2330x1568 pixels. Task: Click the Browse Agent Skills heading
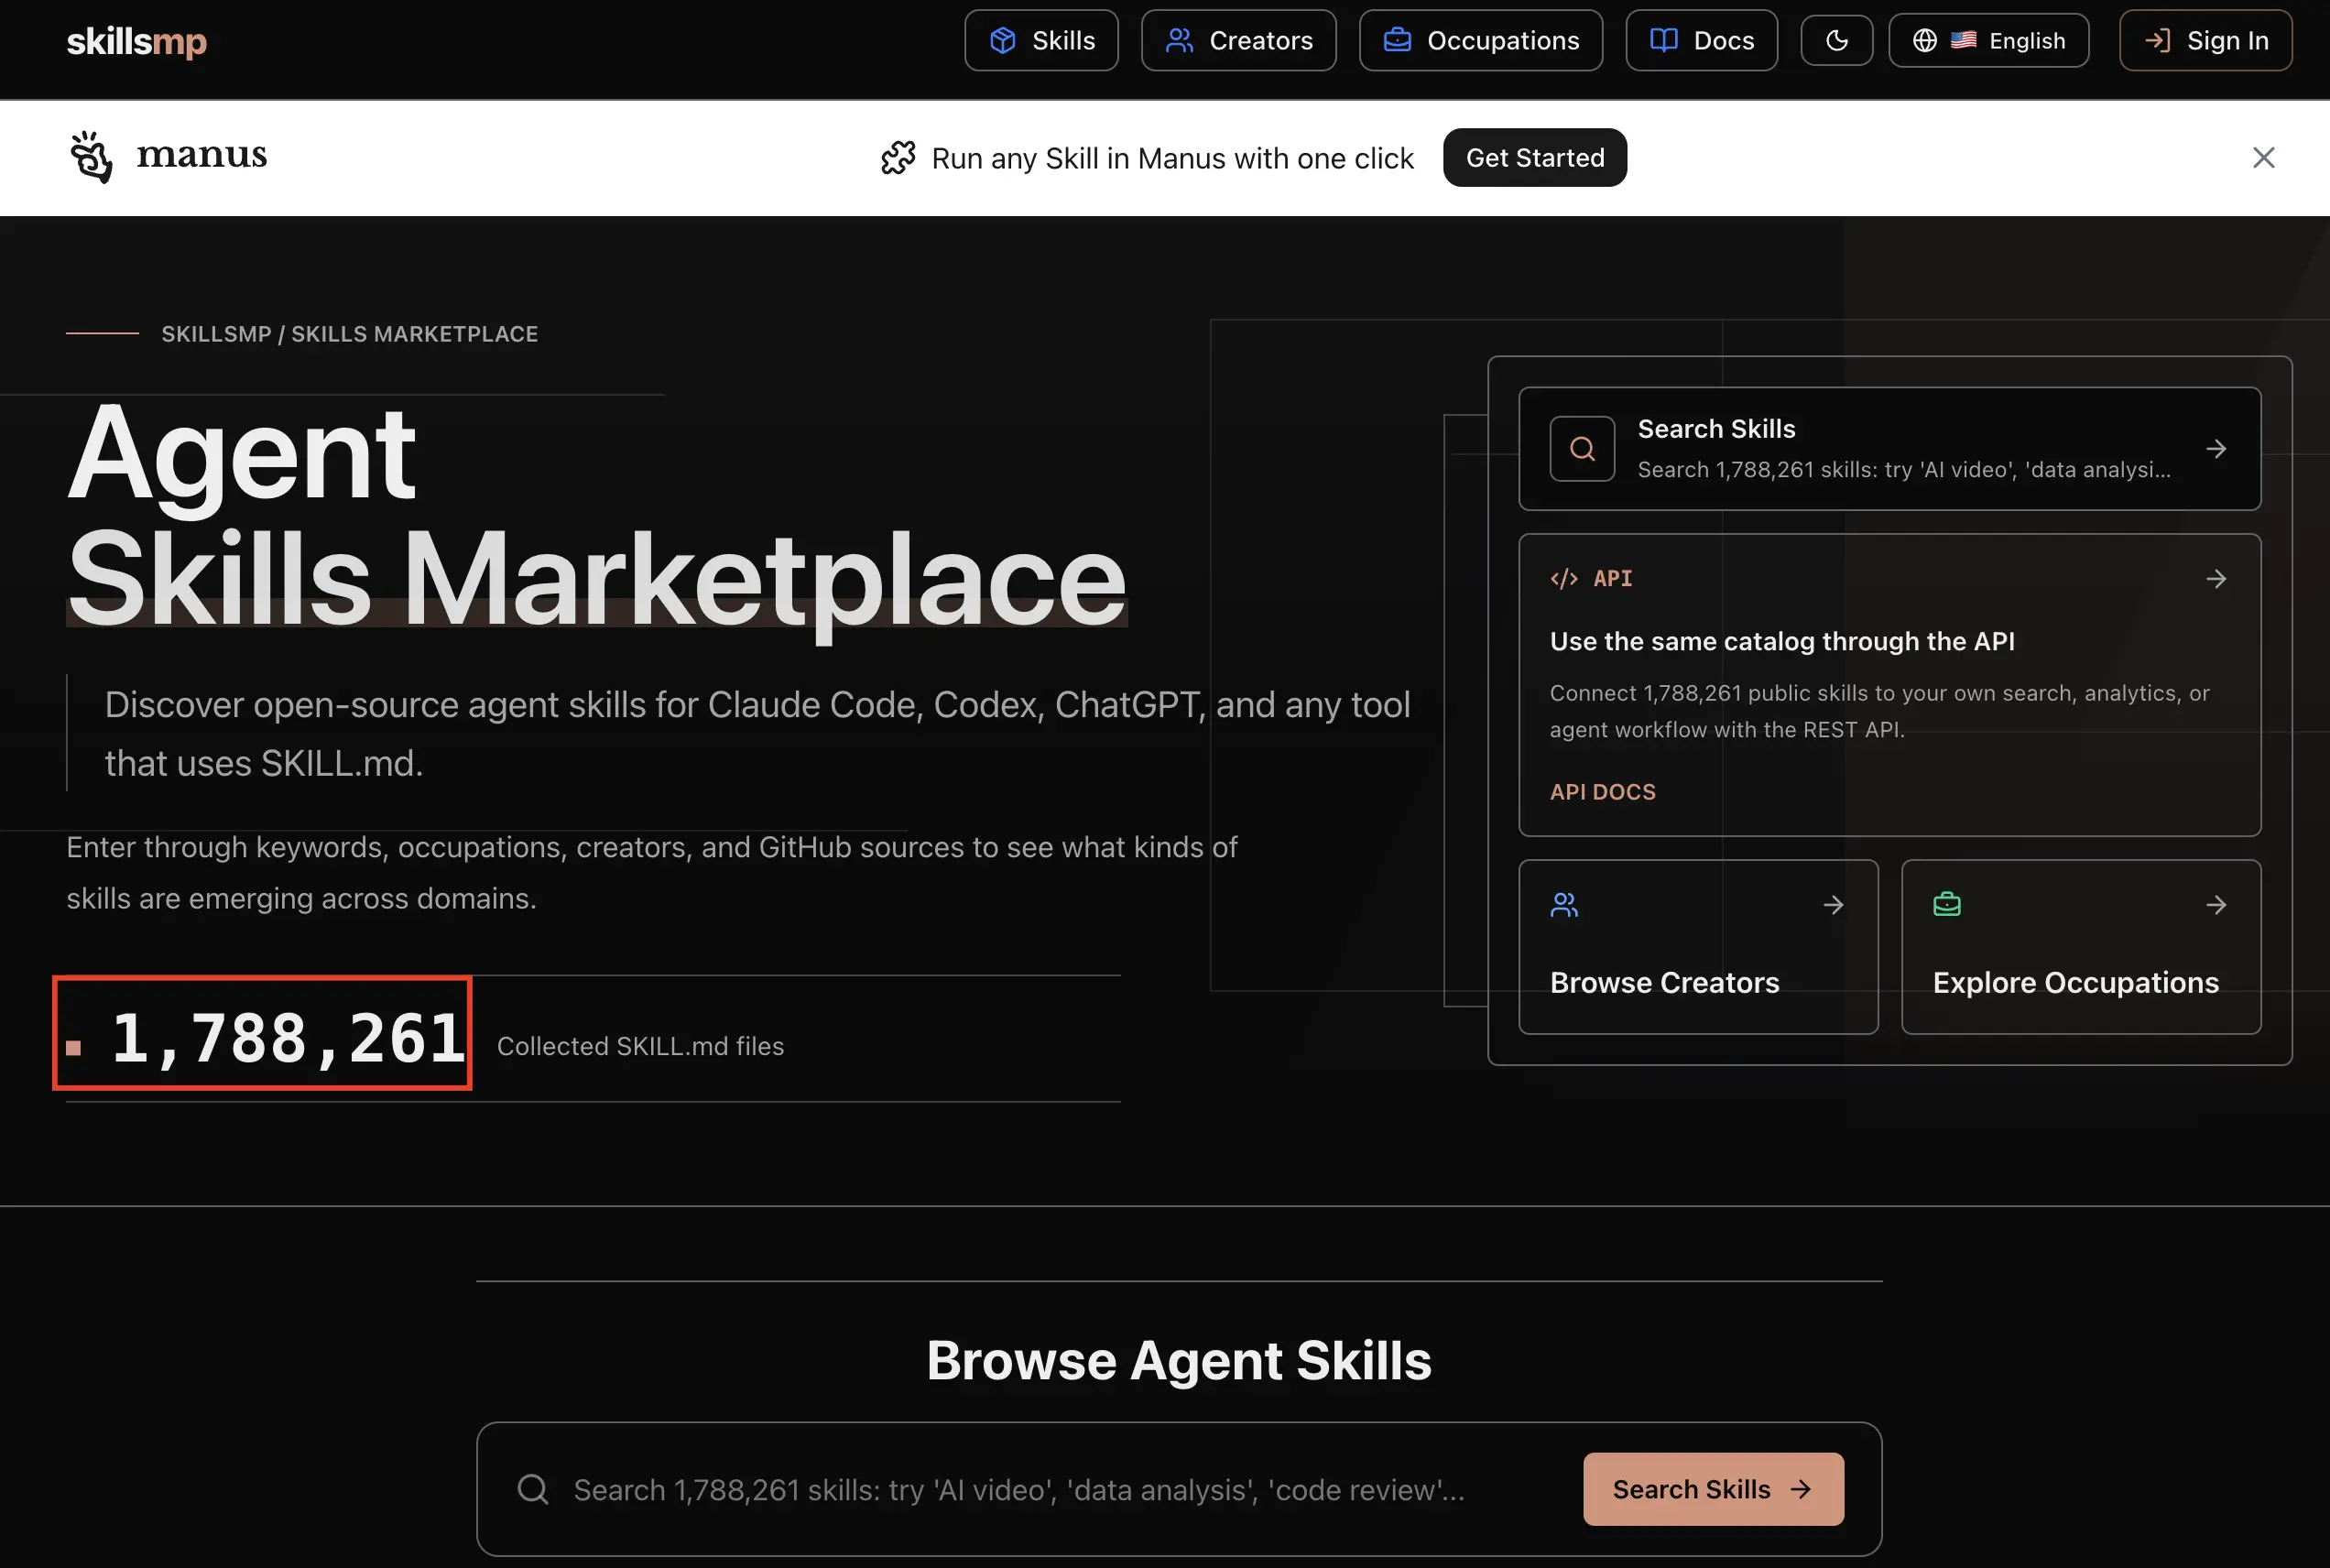[1179, 1360]
